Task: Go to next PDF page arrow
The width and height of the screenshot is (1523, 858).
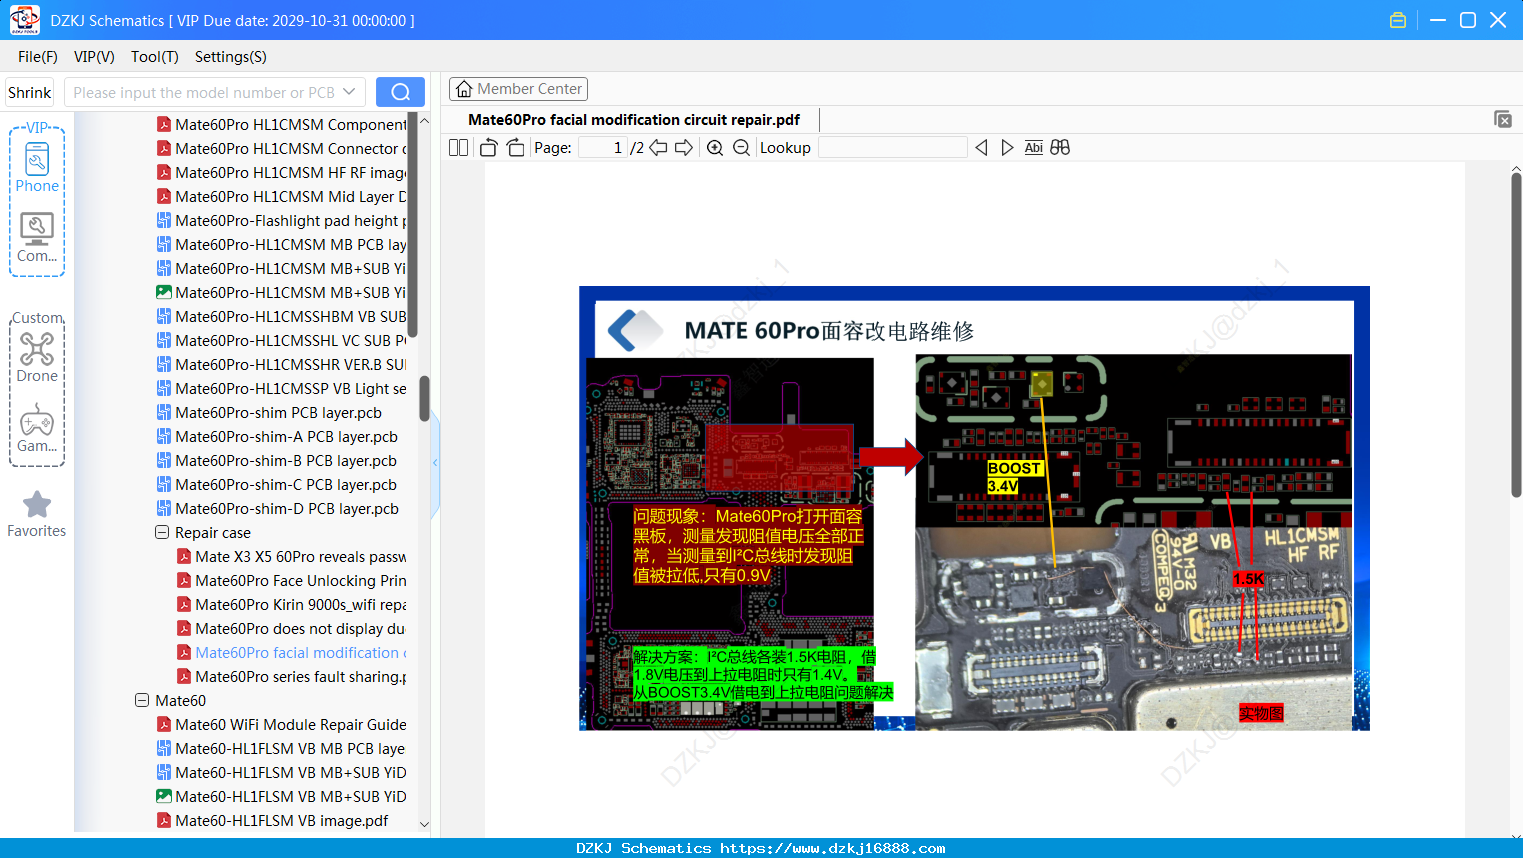Action: [684, 148]
